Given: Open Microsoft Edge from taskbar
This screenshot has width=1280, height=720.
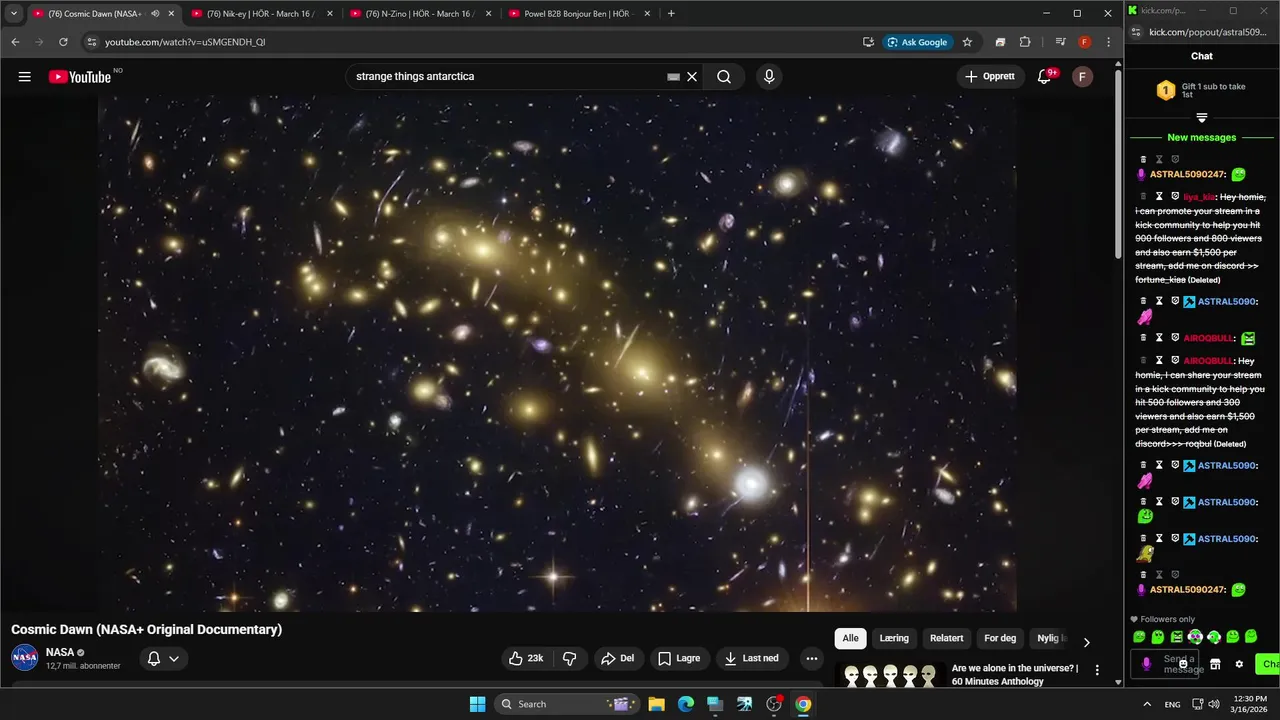Looking at the screenshot, I should coord(686,704).
